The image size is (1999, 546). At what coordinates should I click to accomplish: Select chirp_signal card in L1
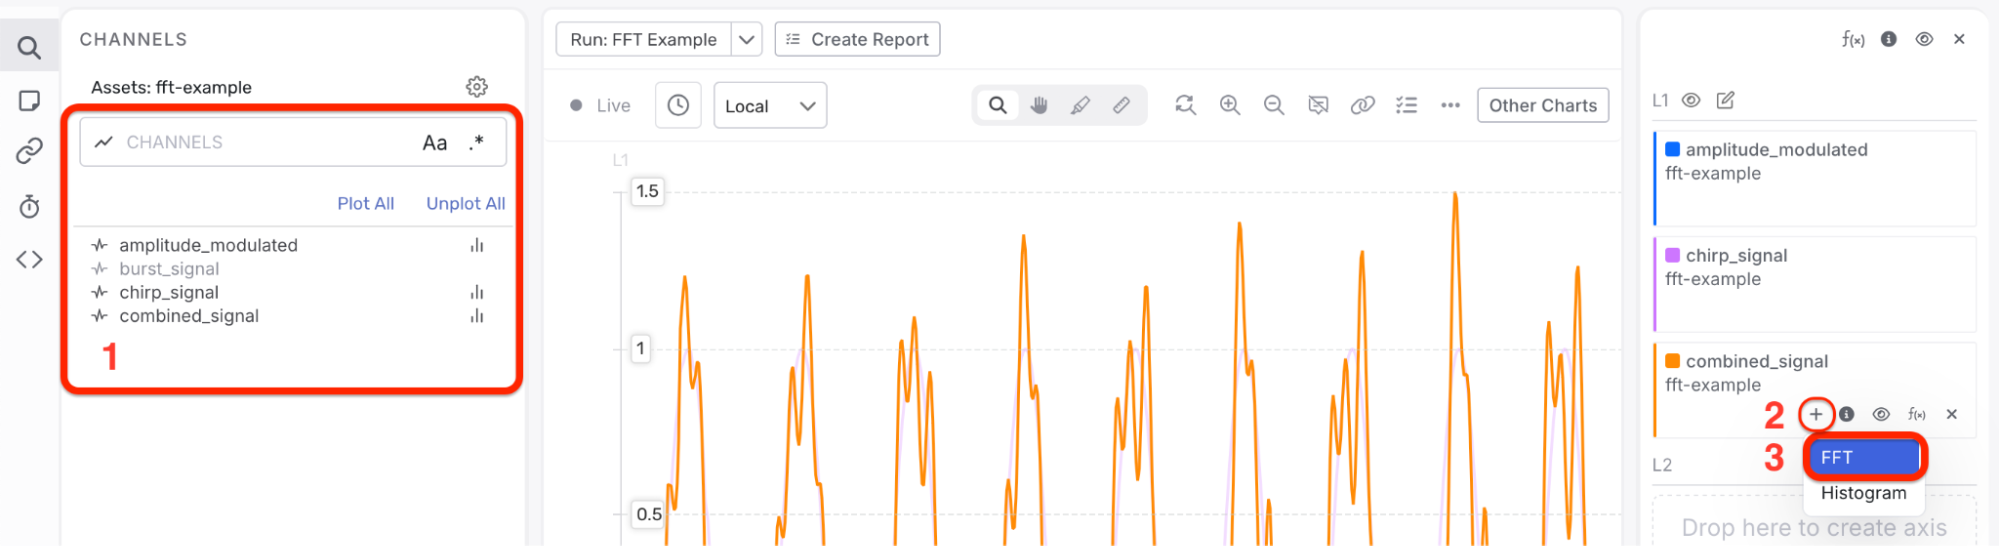tap(1815, 285)
